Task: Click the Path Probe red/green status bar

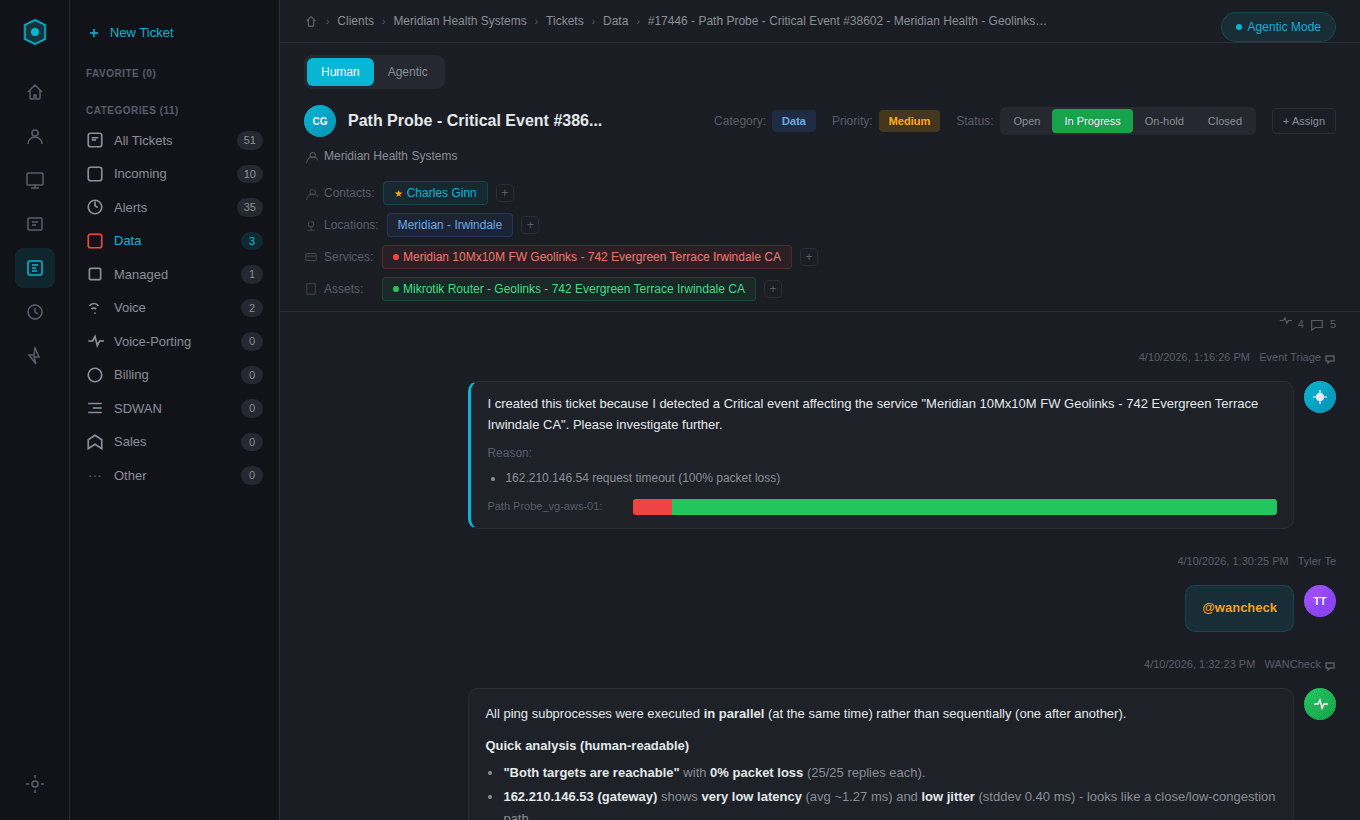Action: tap(955, 507)
